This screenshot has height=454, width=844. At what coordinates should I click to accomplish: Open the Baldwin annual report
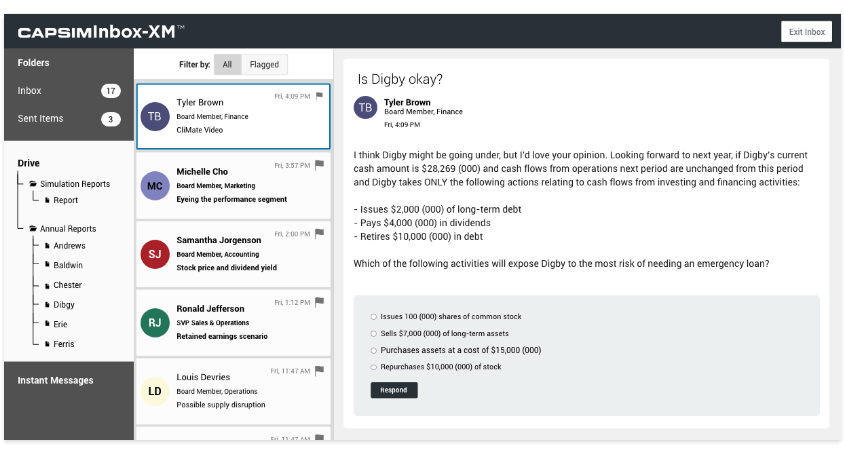pos(68,265)
